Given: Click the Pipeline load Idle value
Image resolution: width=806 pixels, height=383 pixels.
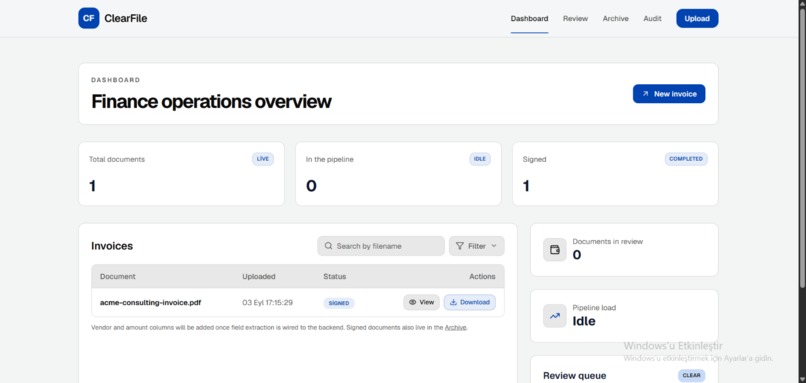Looking at the screenshot, I should point(584,321).
